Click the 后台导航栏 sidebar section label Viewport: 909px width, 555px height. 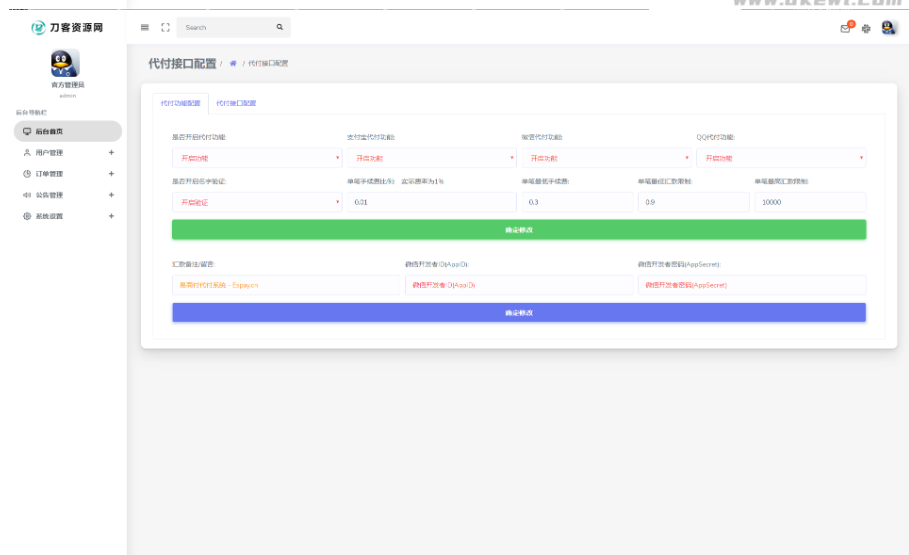tap(31, 113)
